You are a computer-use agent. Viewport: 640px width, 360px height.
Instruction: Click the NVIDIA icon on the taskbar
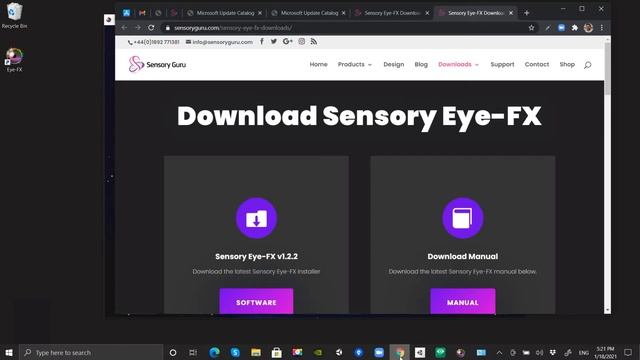pyautogui.click(x=318, y=352)
